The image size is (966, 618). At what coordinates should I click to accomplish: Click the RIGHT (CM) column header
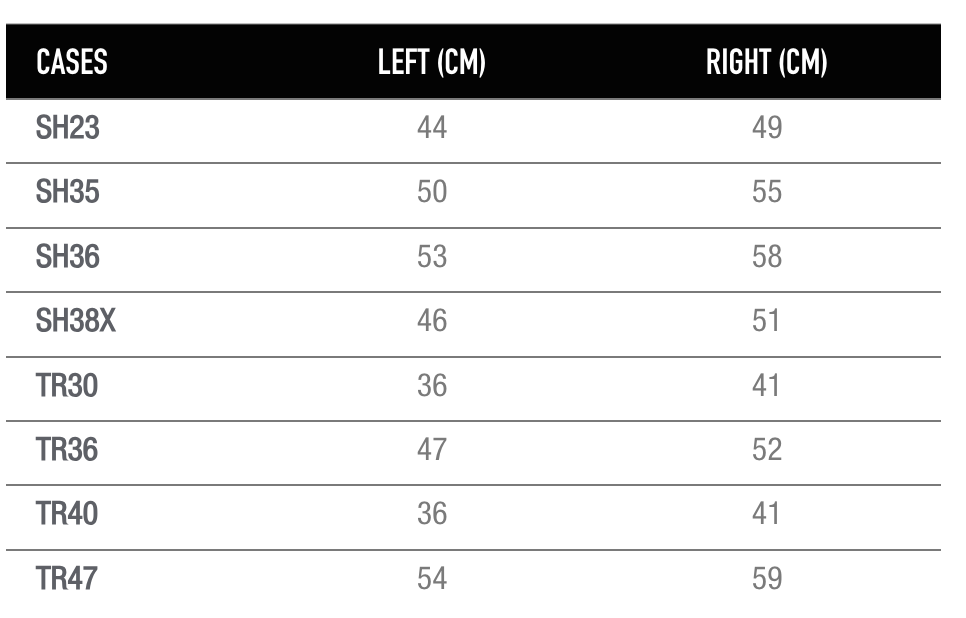(x=766, y=62)
